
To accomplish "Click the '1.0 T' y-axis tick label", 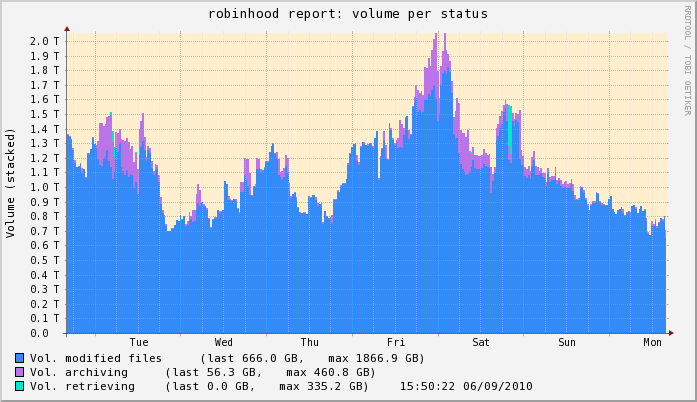I will [45, 187].
